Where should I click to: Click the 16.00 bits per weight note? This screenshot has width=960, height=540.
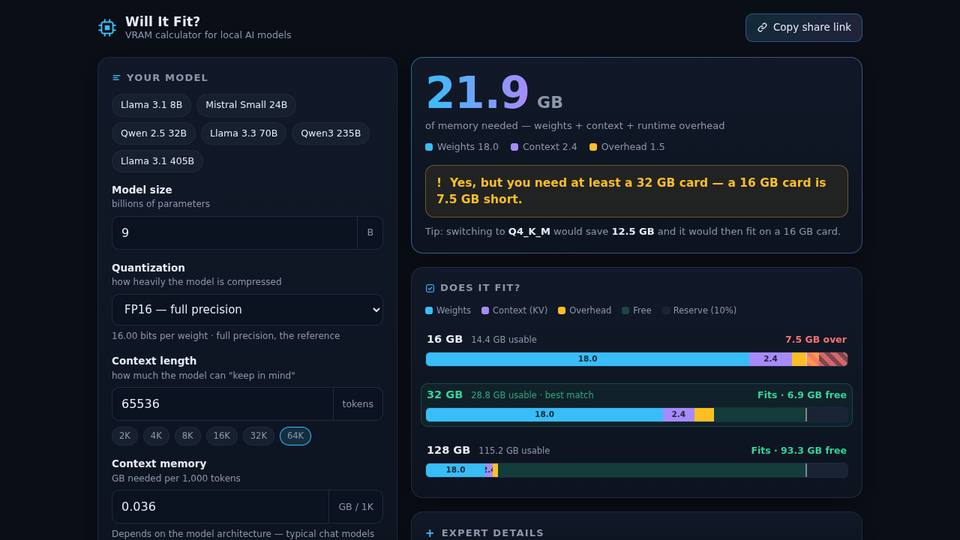pos(225,336)
